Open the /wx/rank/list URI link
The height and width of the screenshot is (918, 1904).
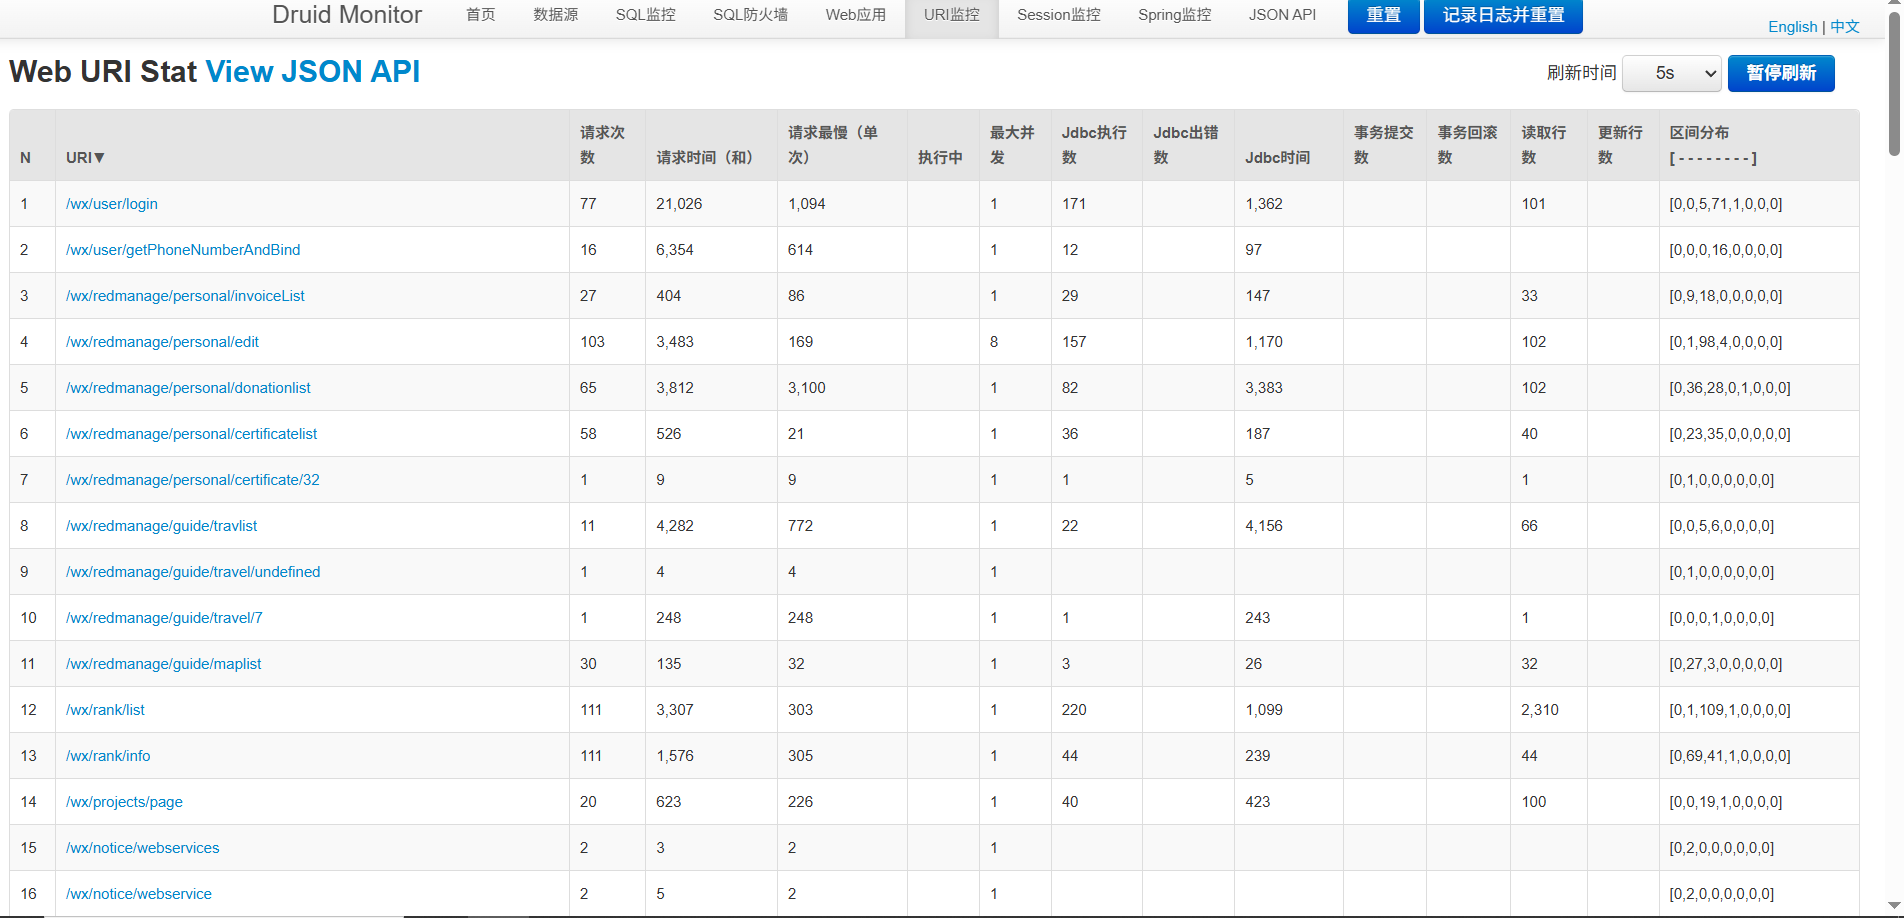click(105, 710)
